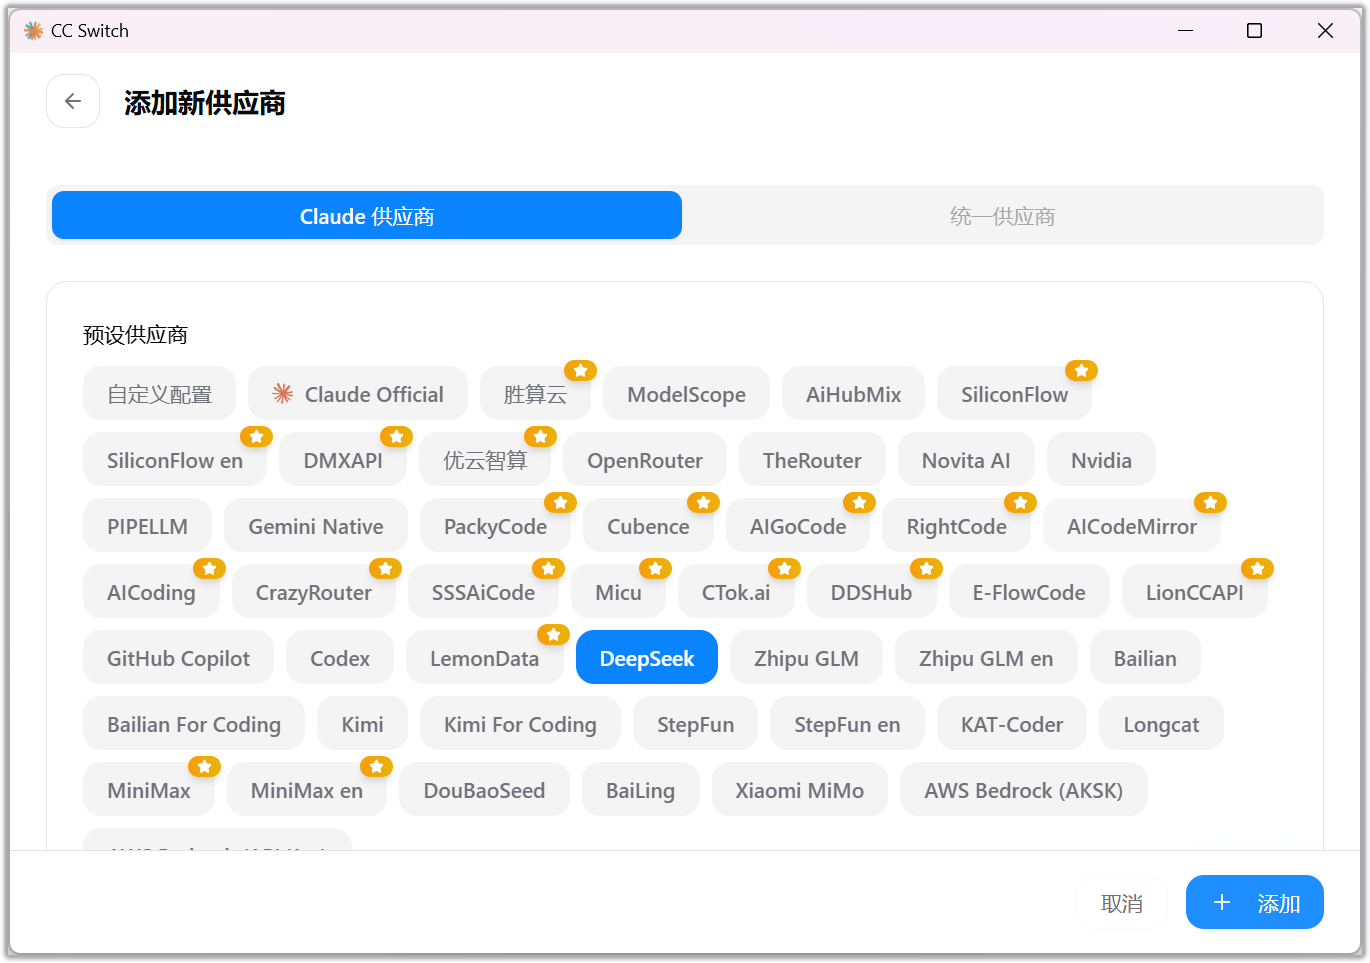This screenshot has height=963, width=1370.
Task: Switch to the Claude 供应商 tab
Action: pos(367,216)
